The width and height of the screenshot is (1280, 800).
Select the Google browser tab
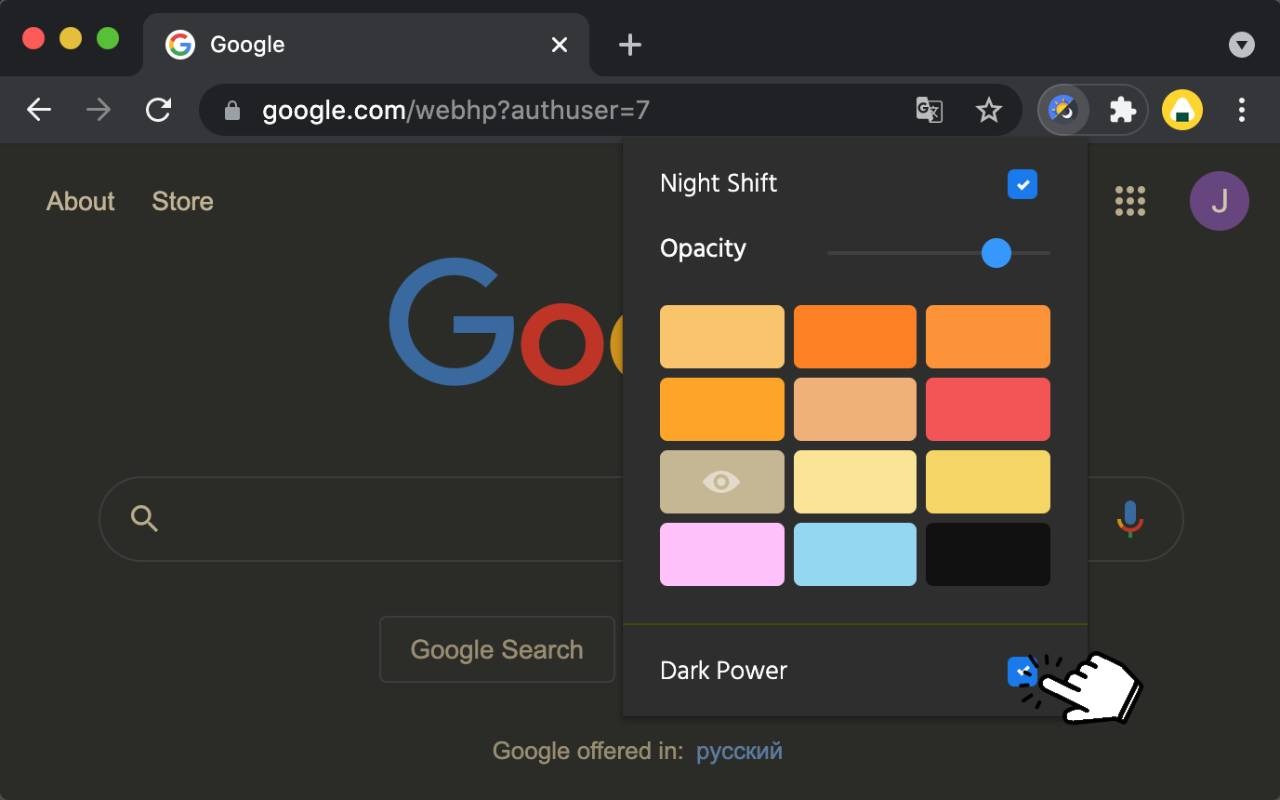350,45
